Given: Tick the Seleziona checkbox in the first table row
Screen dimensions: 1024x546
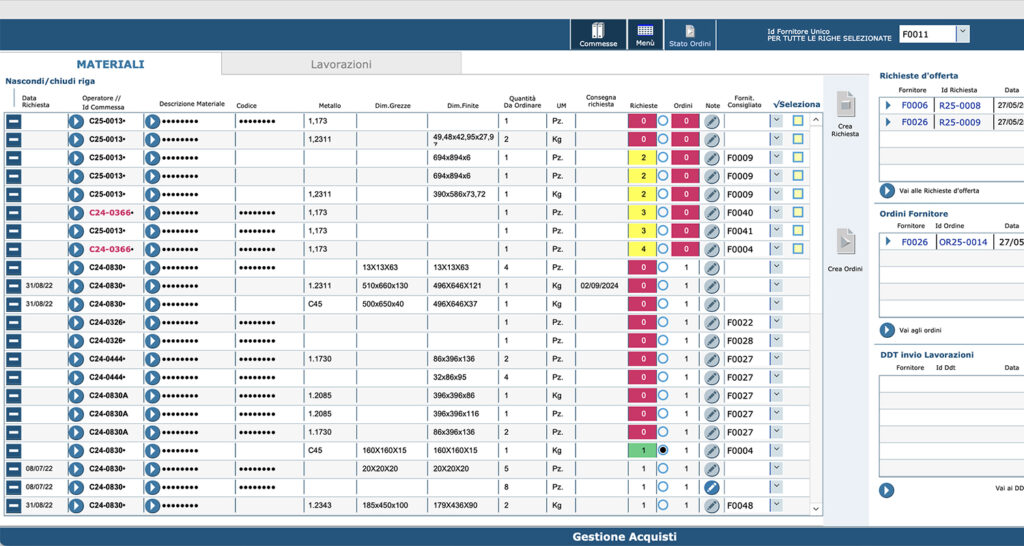Looking at the screenshot, I should click(798, 121).
